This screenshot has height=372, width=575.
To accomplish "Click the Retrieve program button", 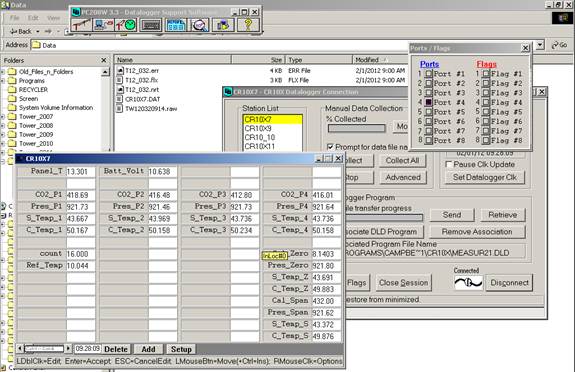I will [x=502, y=215].
